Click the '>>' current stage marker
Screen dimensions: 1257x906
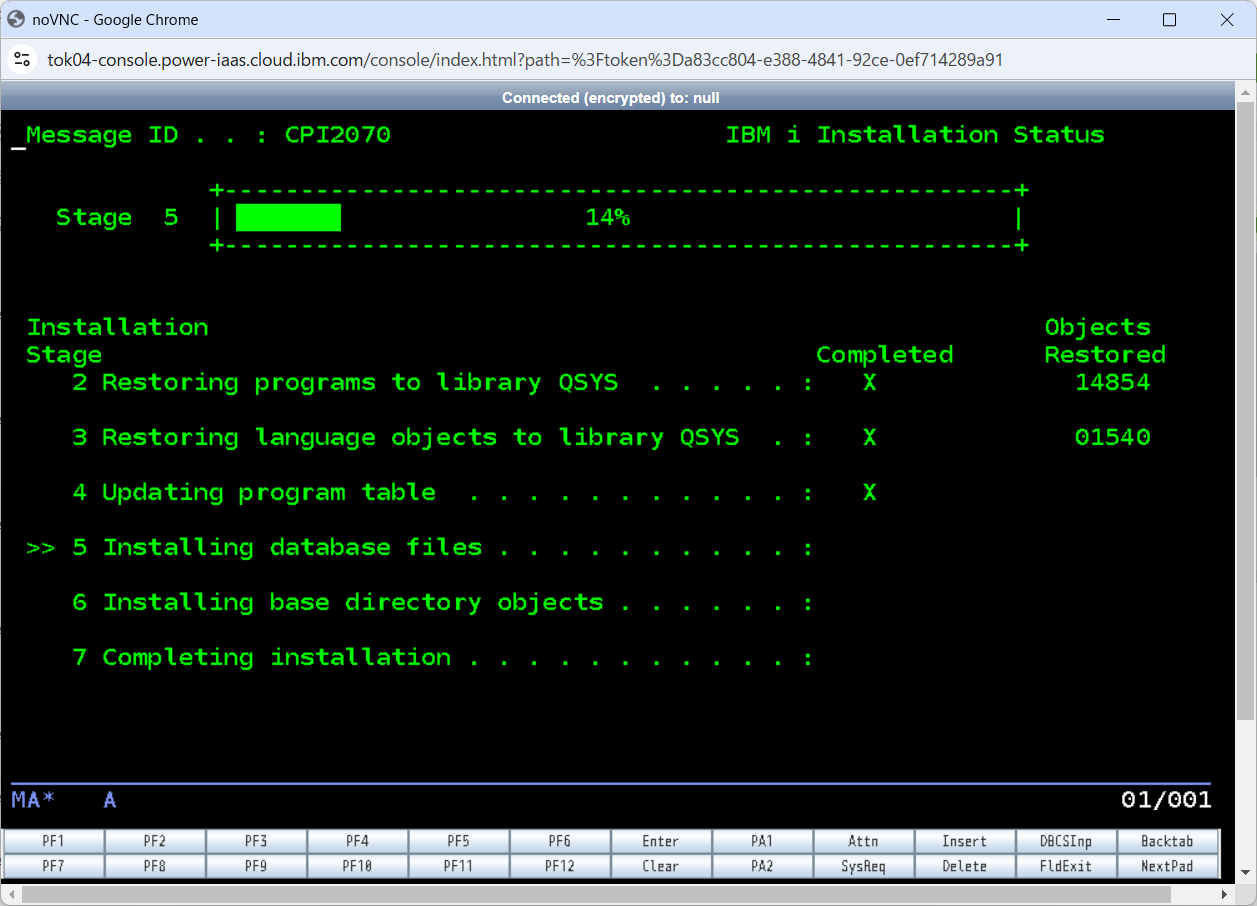41,547
